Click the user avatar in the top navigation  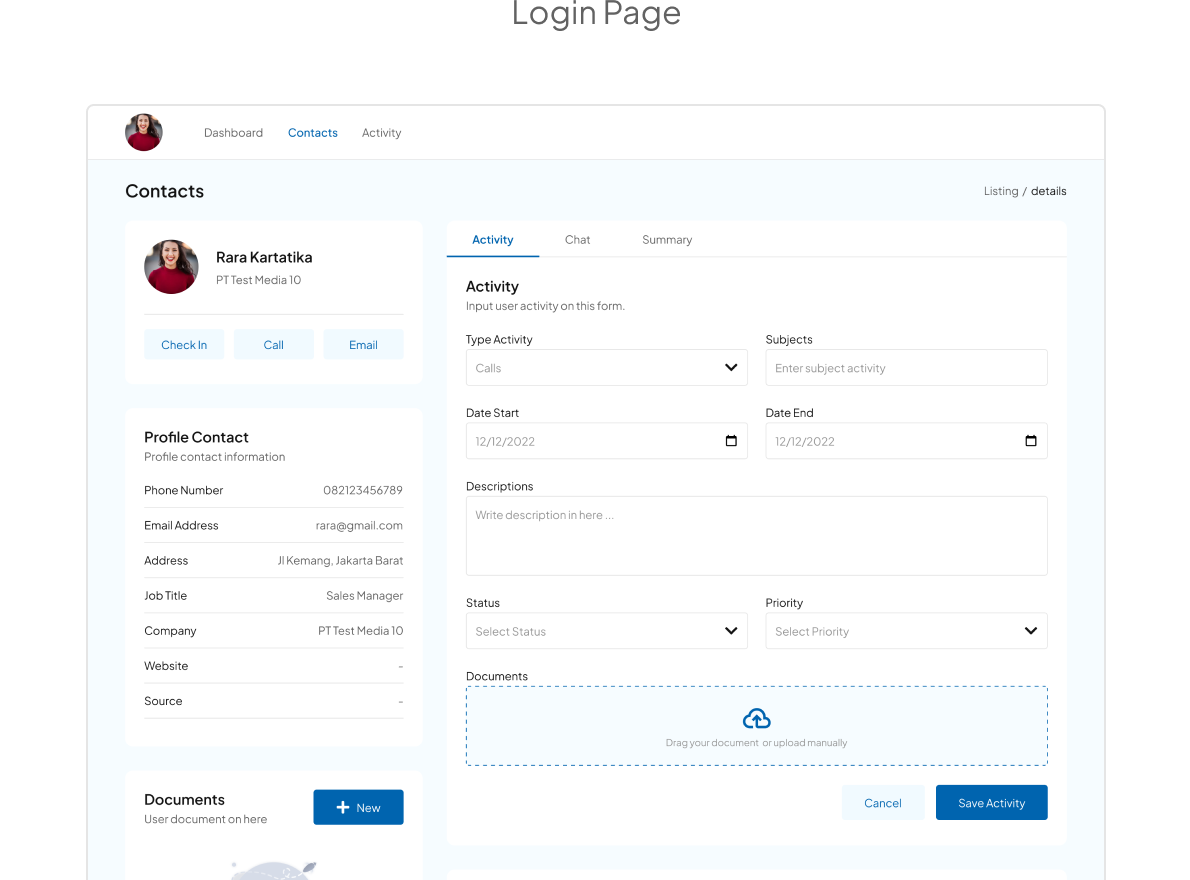point(144,133)
